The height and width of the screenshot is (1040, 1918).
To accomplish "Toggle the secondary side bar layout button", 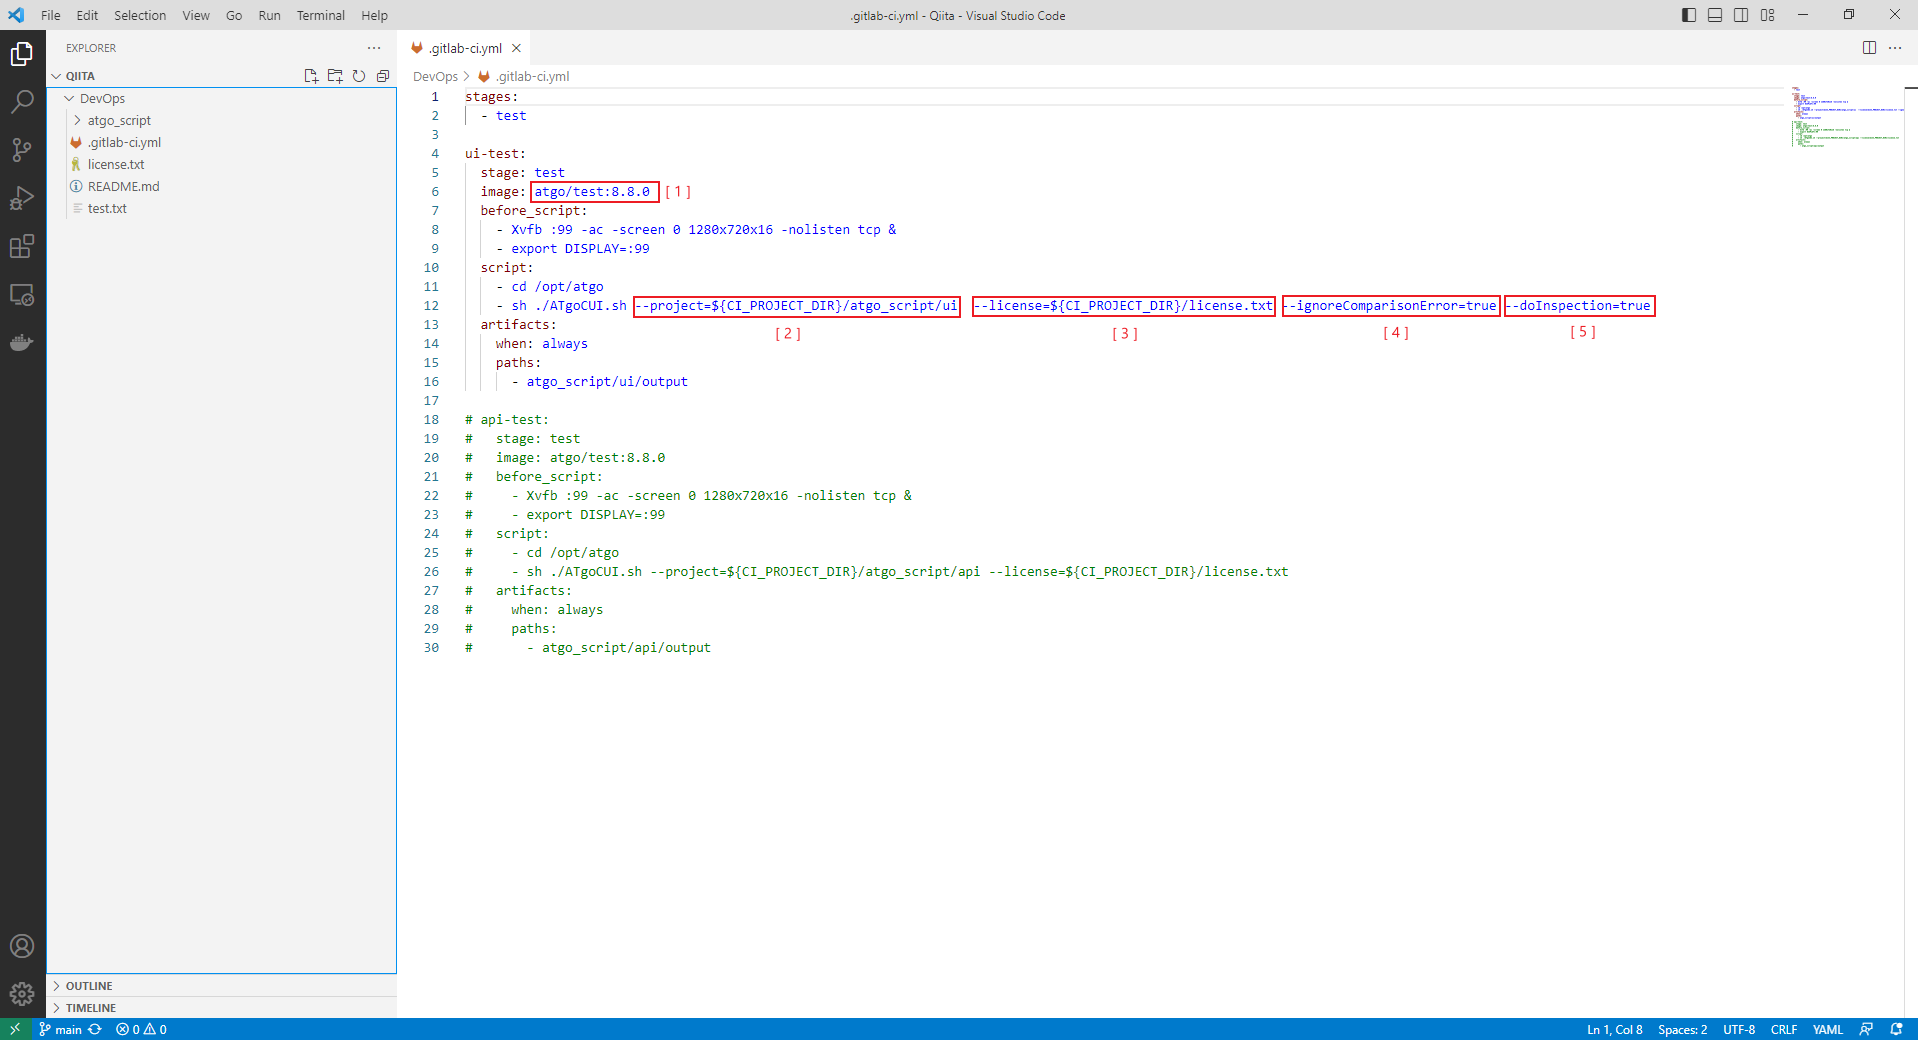I will (1741, 15).
